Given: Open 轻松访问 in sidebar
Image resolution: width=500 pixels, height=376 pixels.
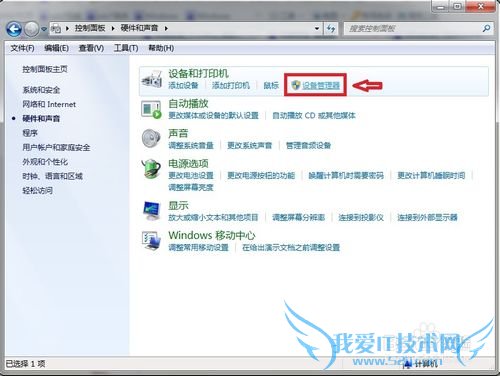Looking at the screenshot, I should [37, 191].
